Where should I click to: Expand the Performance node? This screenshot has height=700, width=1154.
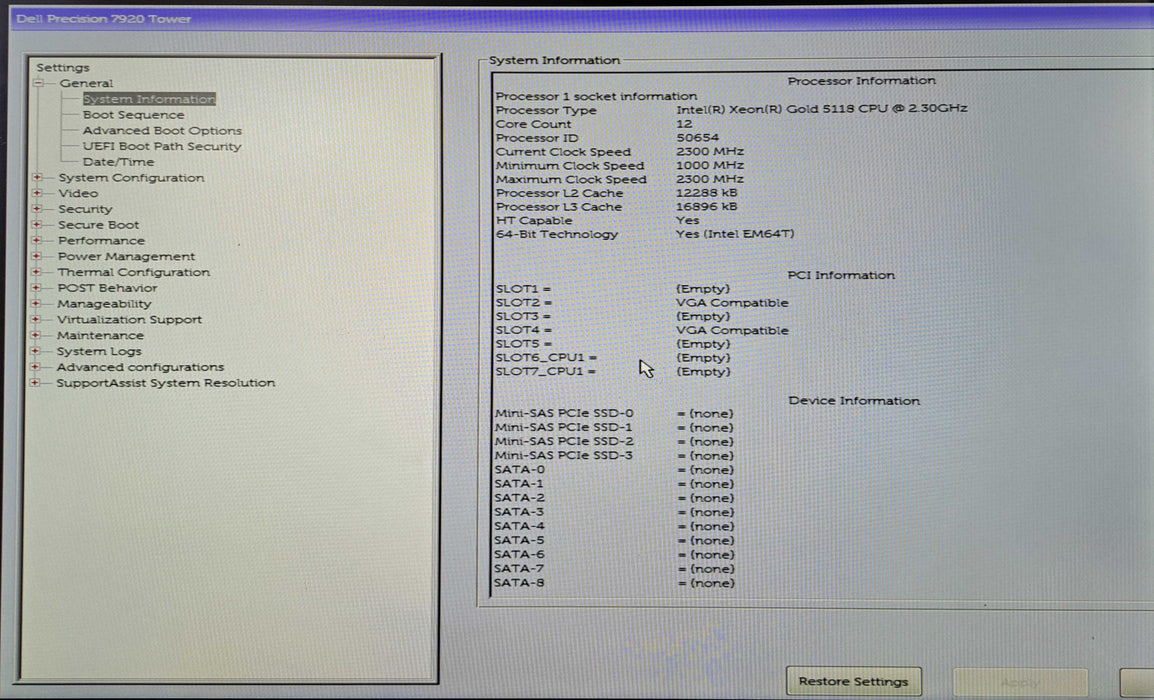[x=36, y=240]
